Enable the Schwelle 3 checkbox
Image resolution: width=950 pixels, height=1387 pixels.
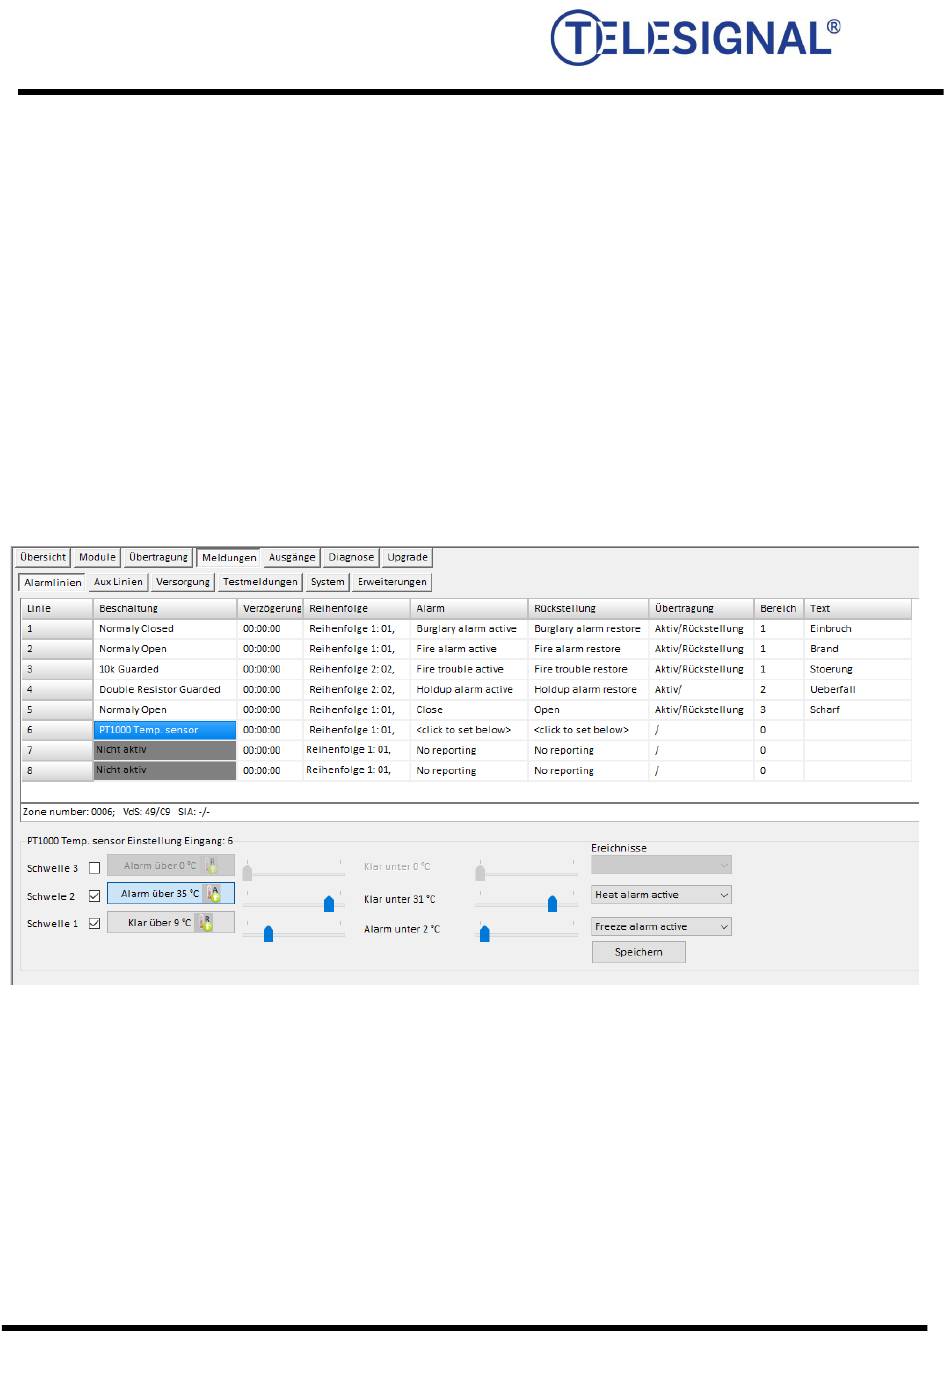tap(95, 868)
